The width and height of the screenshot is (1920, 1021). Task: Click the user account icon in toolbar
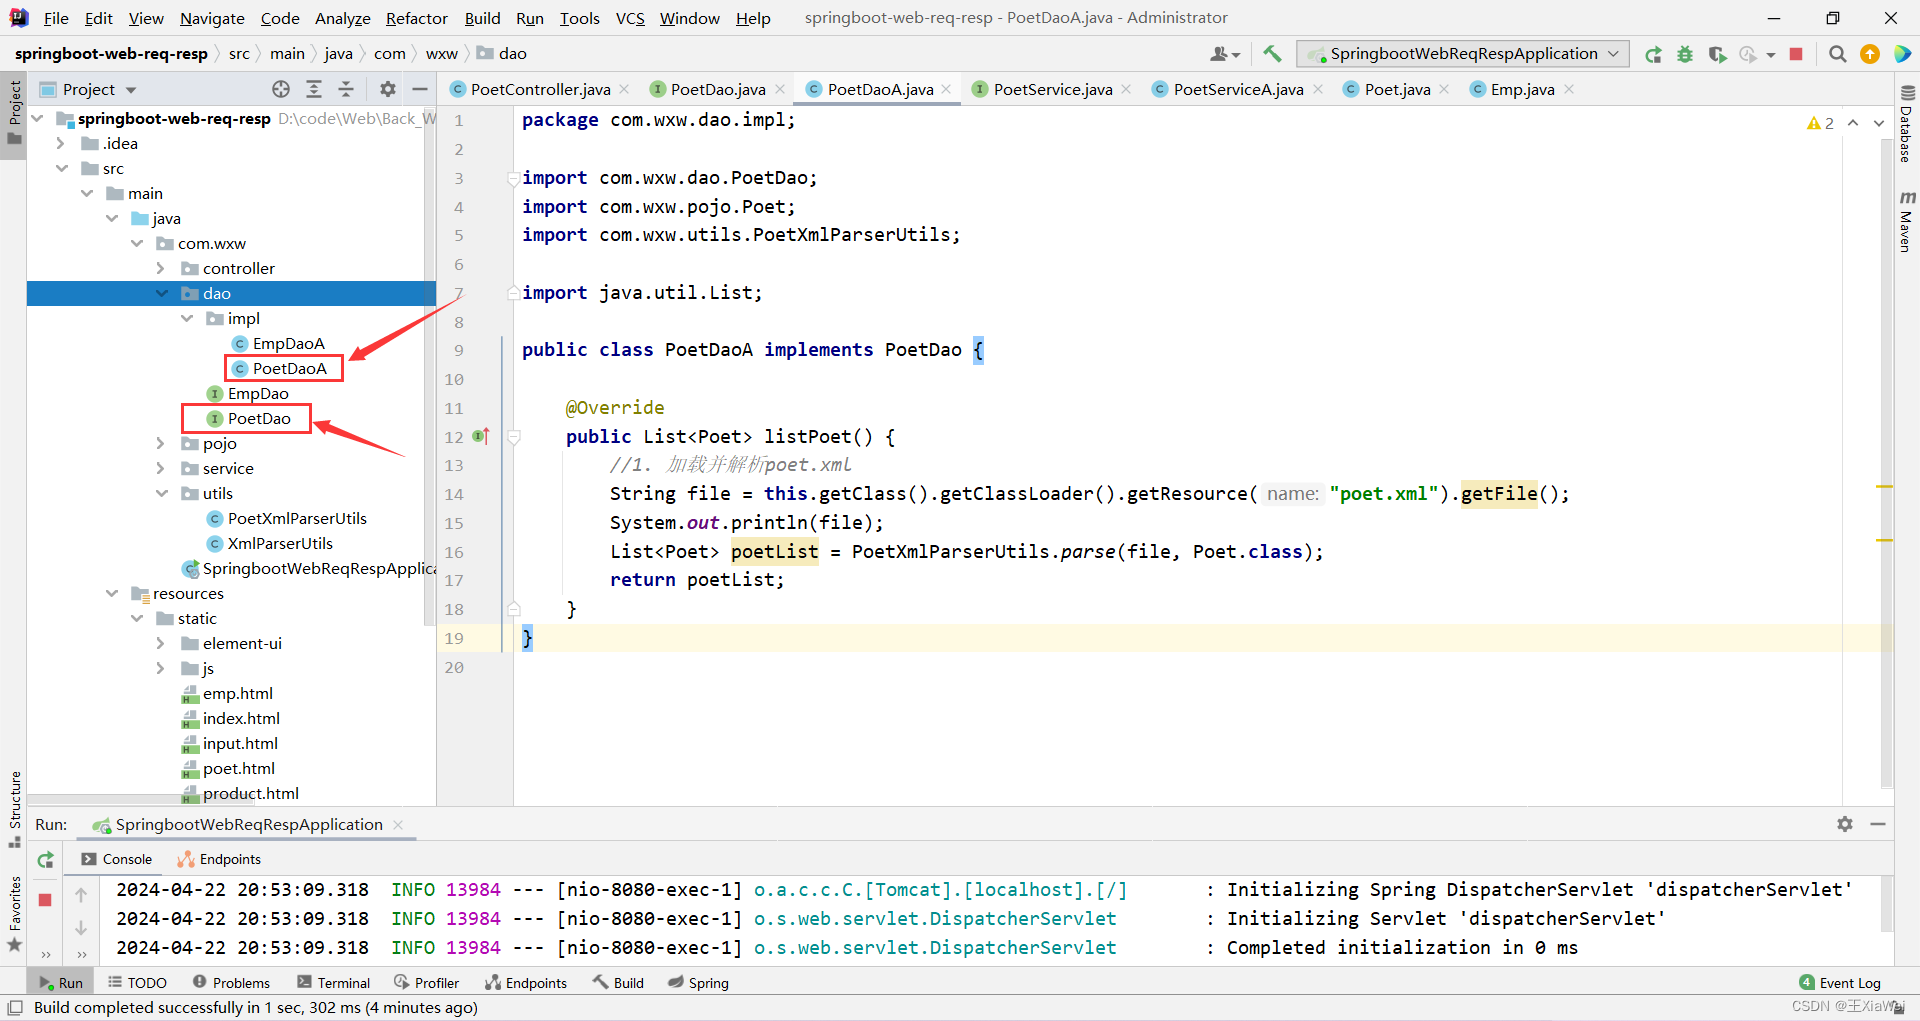[x=1224, y=54]
